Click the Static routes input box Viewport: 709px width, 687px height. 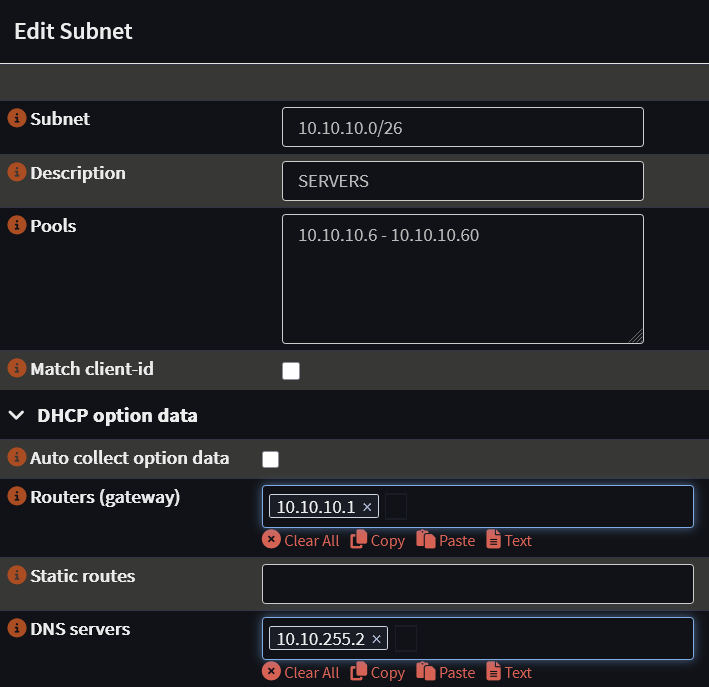click(477, 584)
